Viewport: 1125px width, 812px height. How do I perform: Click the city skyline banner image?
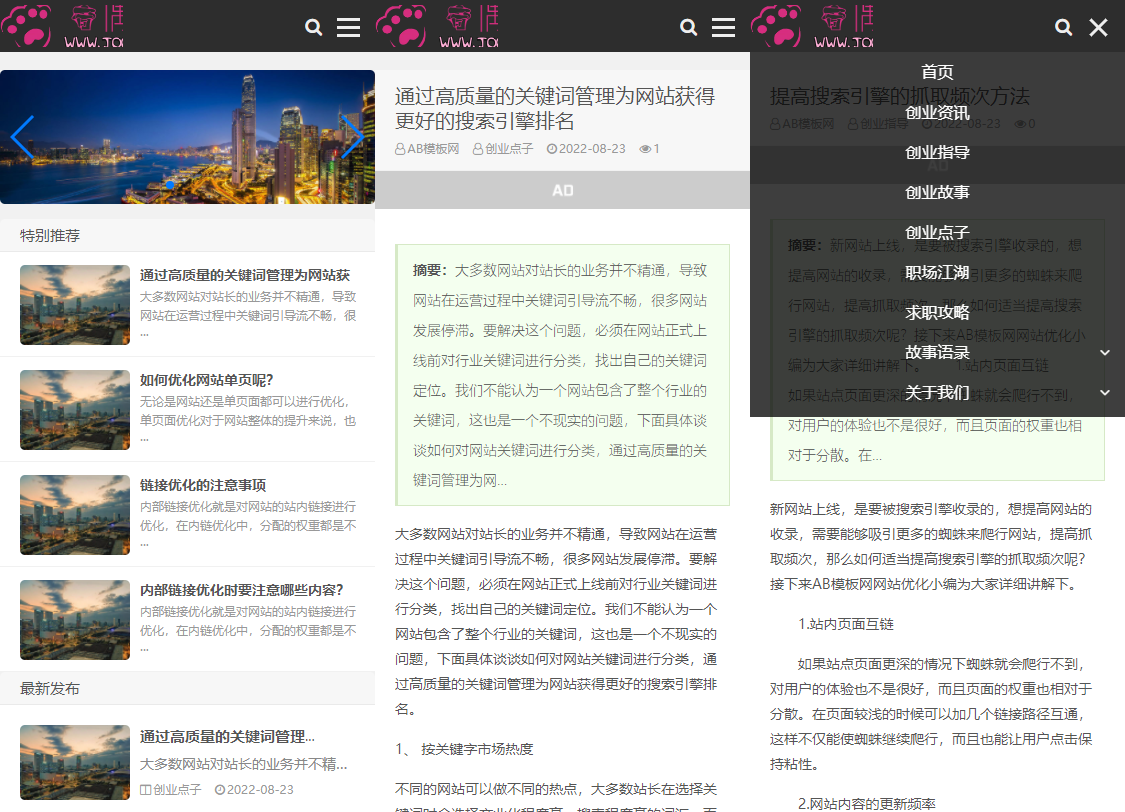click(x=187, y=136)
